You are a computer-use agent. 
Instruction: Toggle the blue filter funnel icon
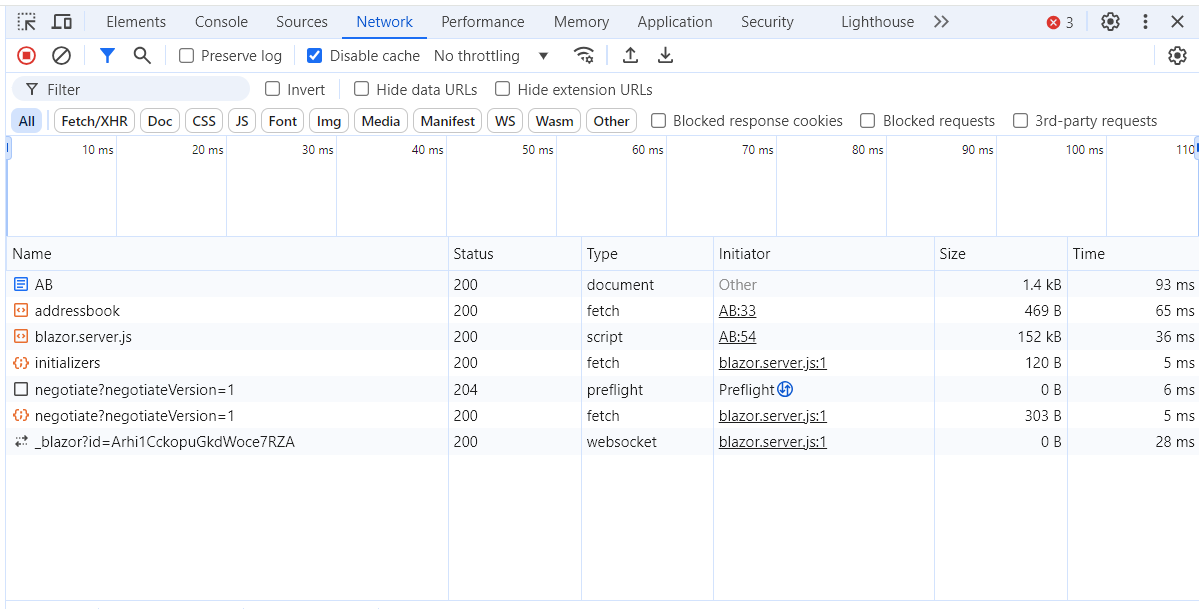pyautogui.click(x=108, y=55)
